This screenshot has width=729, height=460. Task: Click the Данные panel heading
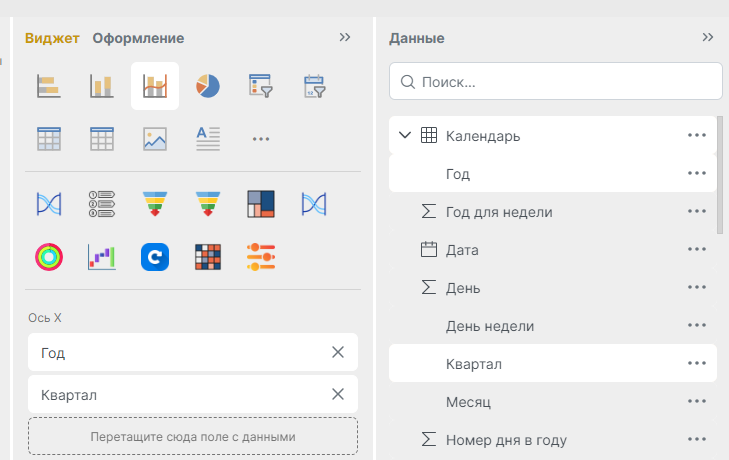(x=417, y=38)
